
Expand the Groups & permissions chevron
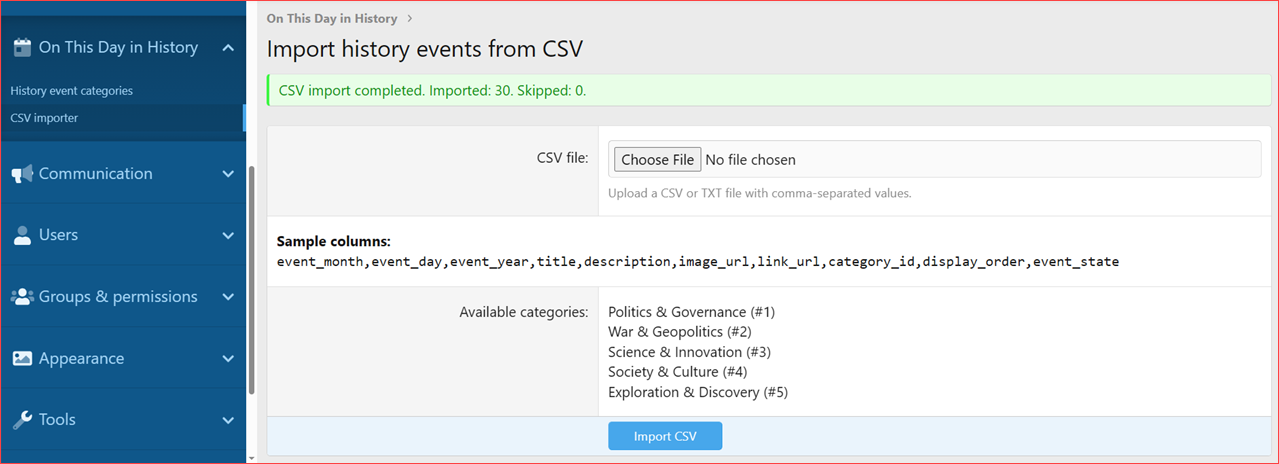click(x=228, y=297)
